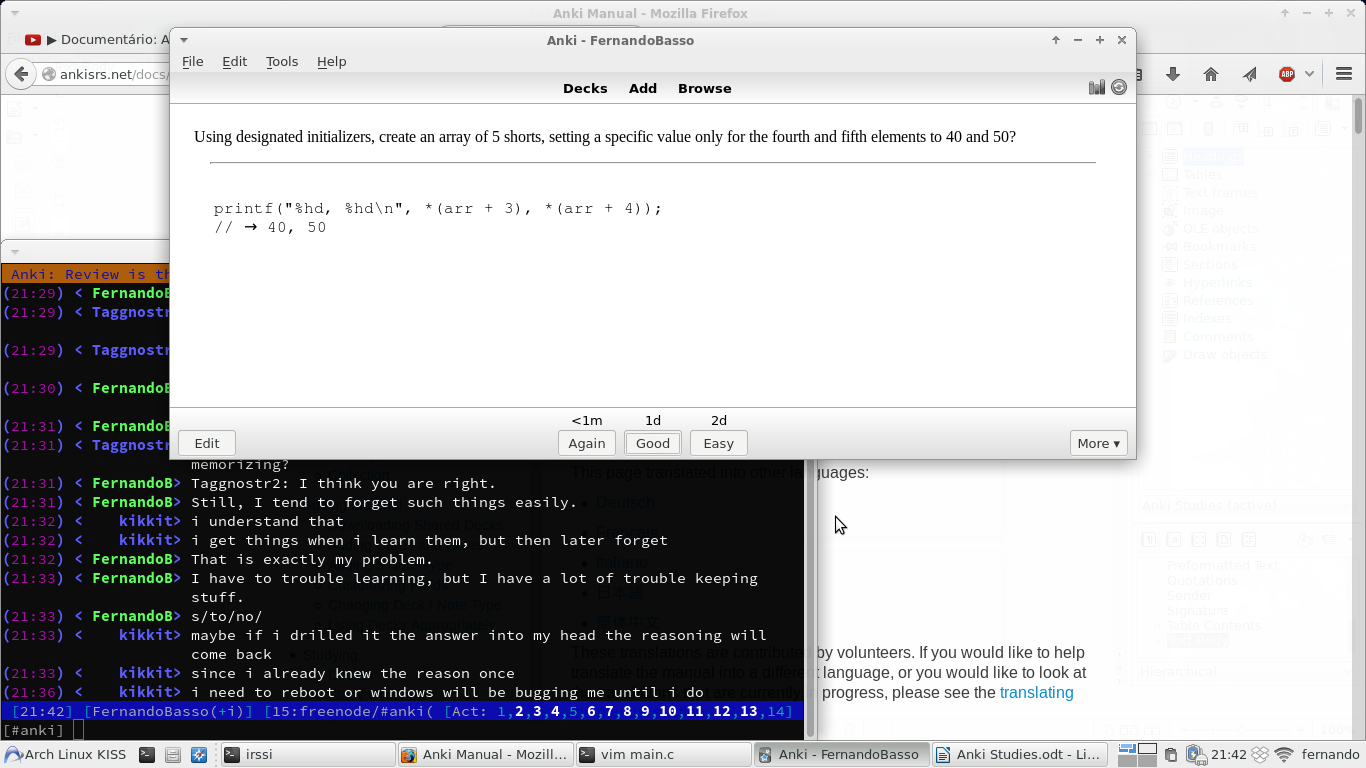Switch to Anki Manual Firefox taskbar entry
This screenshot has height=768, width=1366.
tap(485, 755)
